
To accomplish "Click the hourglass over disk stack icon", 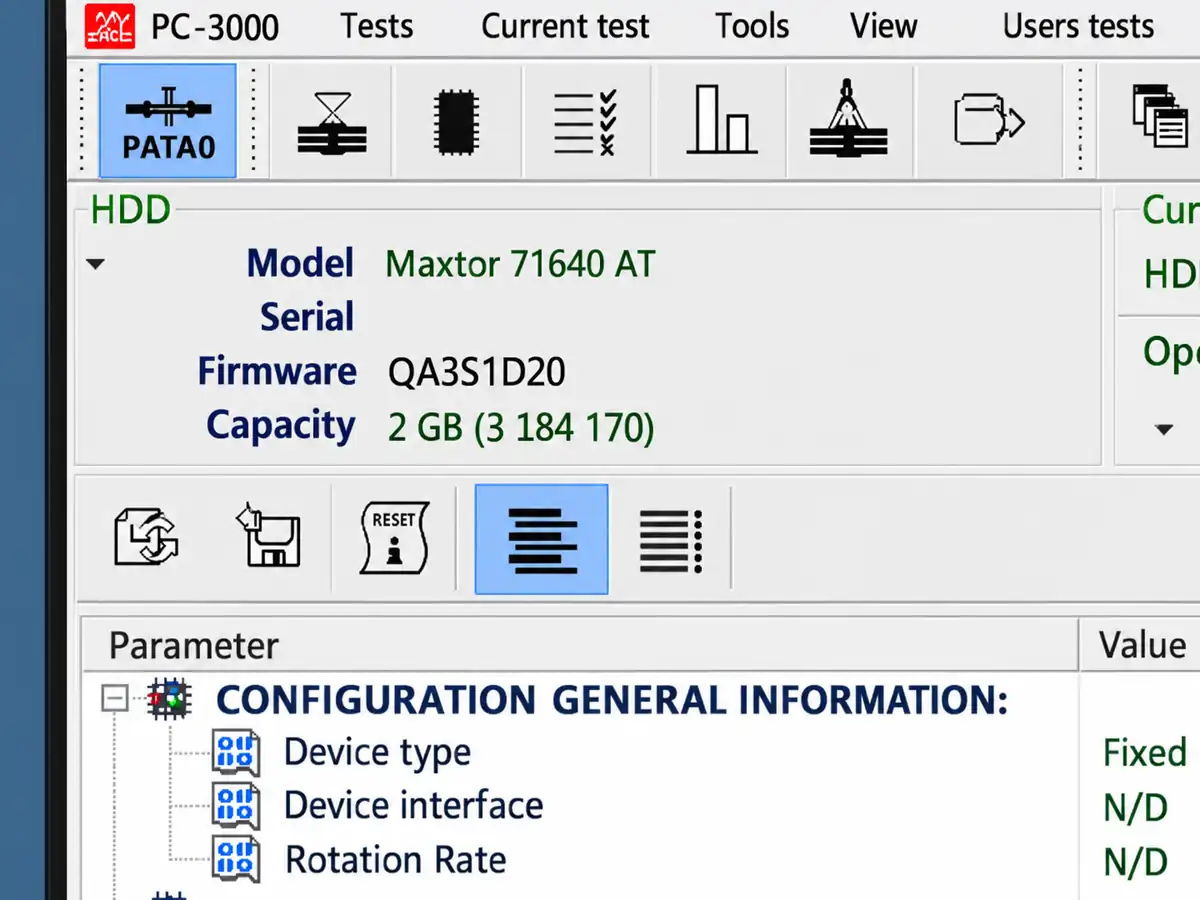I will (x=332, y=123).
